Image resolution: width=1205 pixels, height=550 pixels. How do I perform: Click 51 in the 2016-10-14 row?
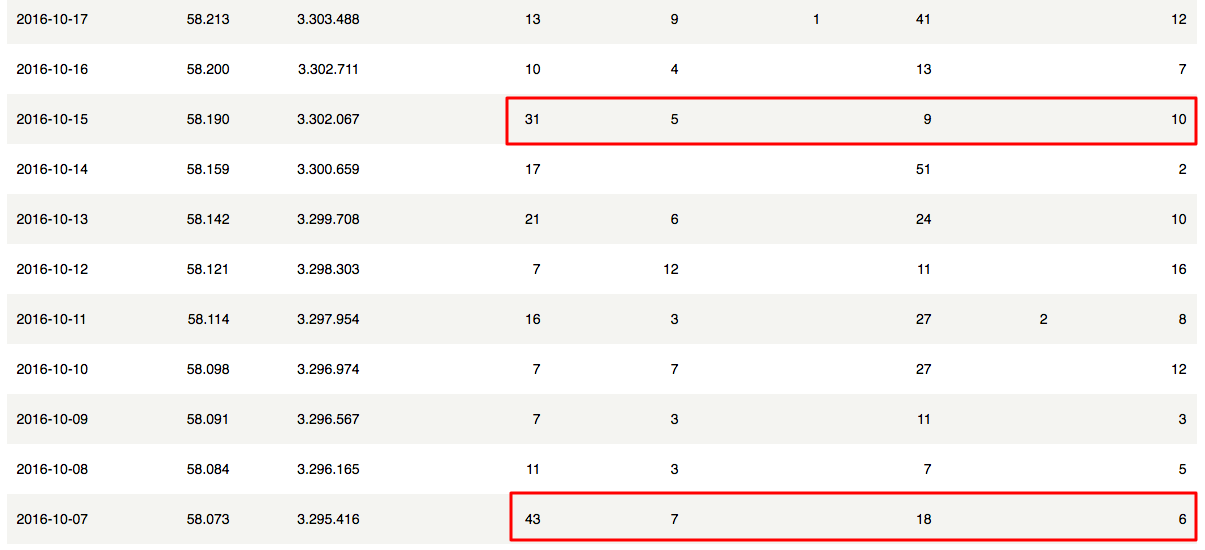click(923, 169)
